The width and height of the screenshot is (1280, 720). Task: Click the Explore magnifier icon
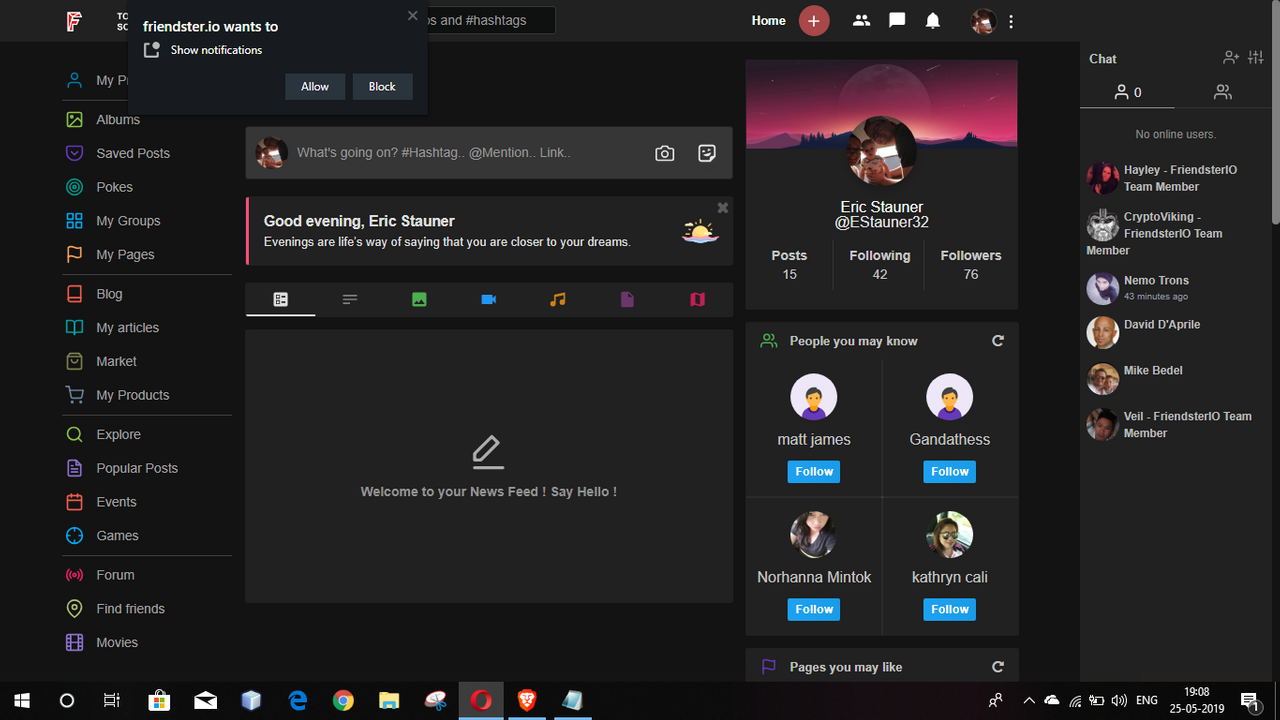click(x=74, y=435)
